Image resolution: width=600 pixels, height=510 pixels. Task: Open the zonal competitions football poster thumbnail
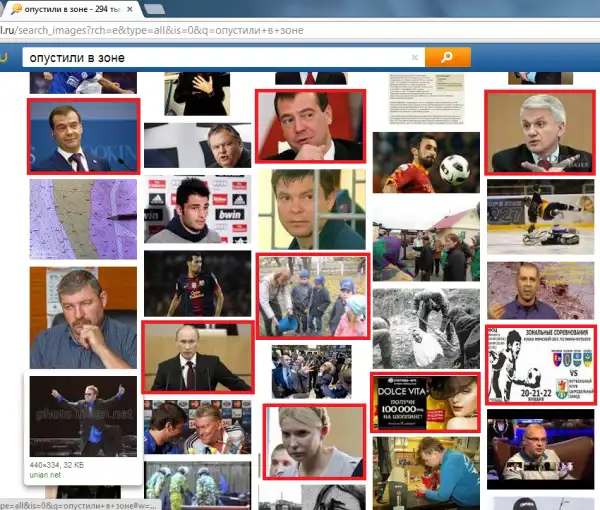[x=540, y=364]
